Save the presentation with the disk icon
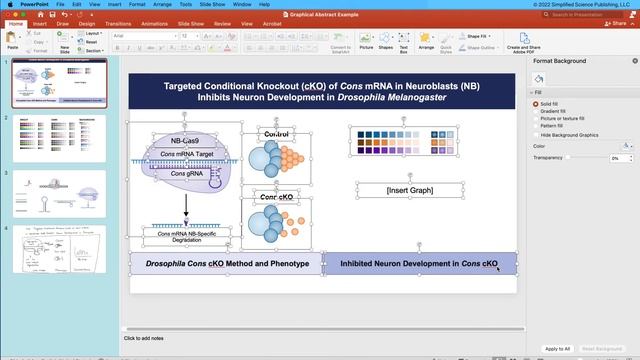 click(x=52, y=14)
